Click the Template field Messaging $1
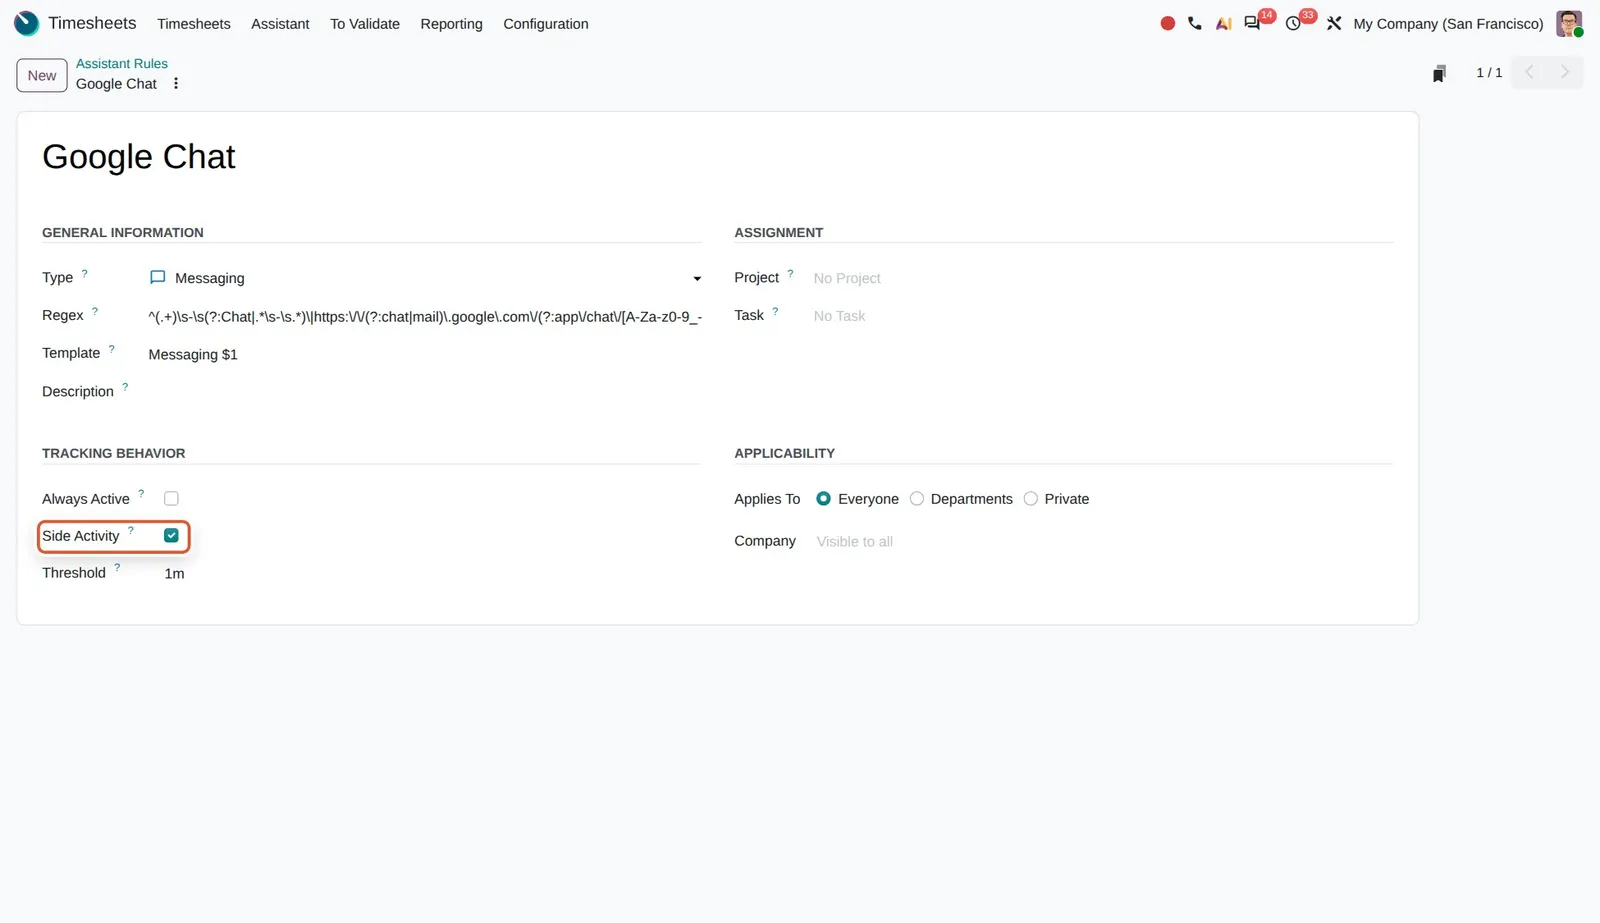1600x923 pixels. click(425, 354)
